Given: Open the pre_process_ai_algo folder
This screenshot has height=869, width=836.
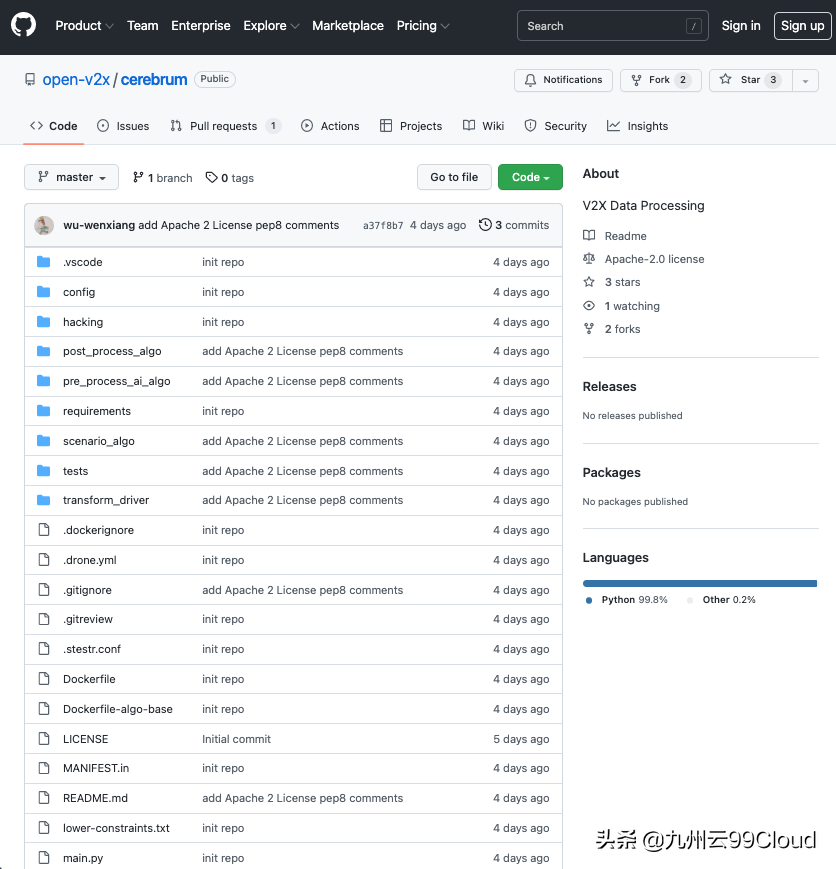Looking at the screenshot, I should click(x=116, y=381).
